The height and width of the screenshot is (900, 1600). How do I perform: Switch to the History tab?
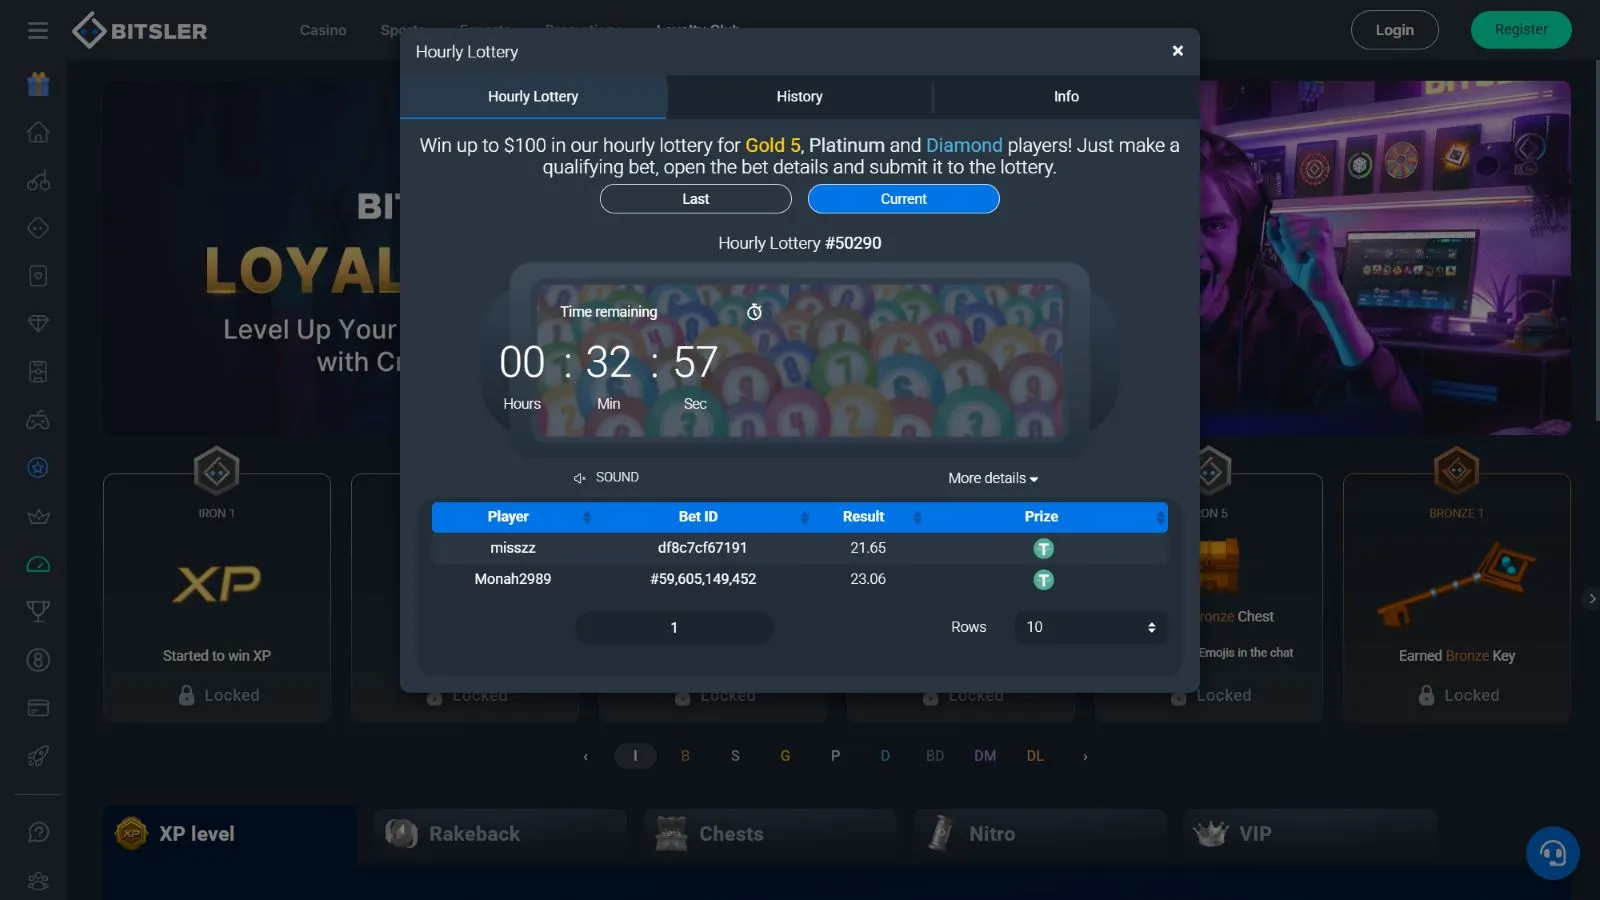tap(799, 97)
